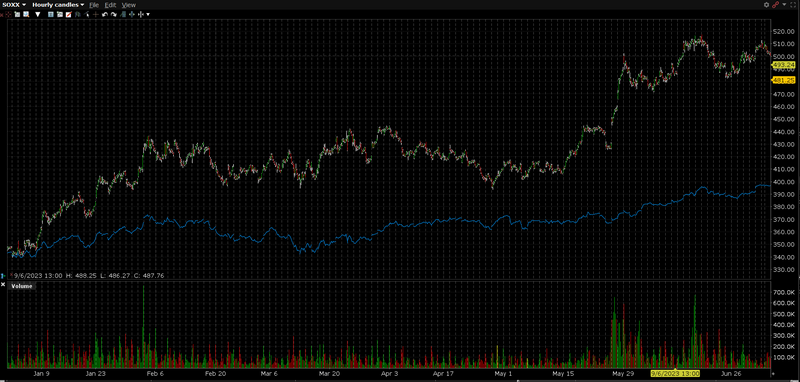Image resolution: width=800 pixels, height=382 pixels.
Task: Click the Mar 20 date axis label
Action: (329, 373)
